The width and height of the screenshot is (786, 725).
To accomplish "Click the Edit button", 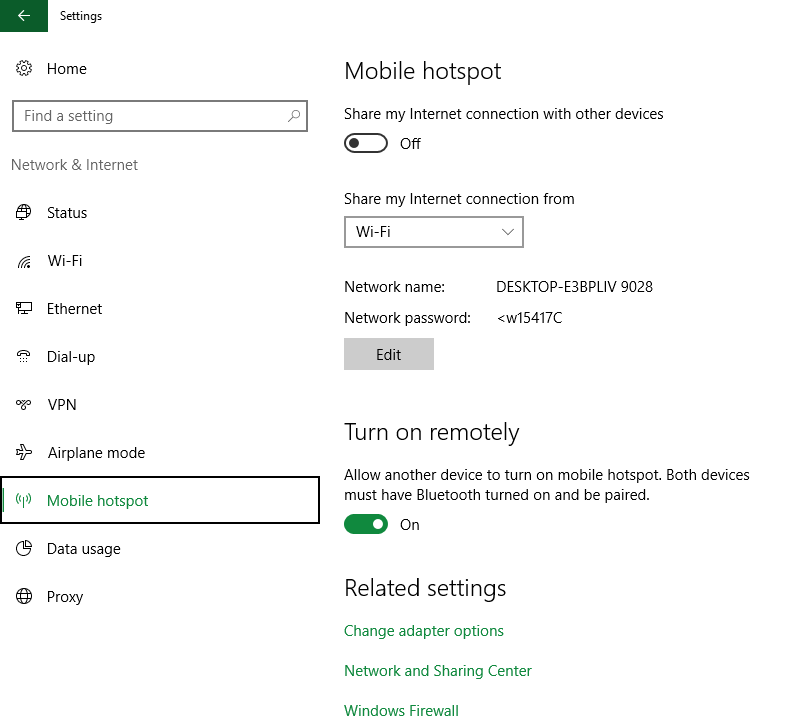I will 388,354.
